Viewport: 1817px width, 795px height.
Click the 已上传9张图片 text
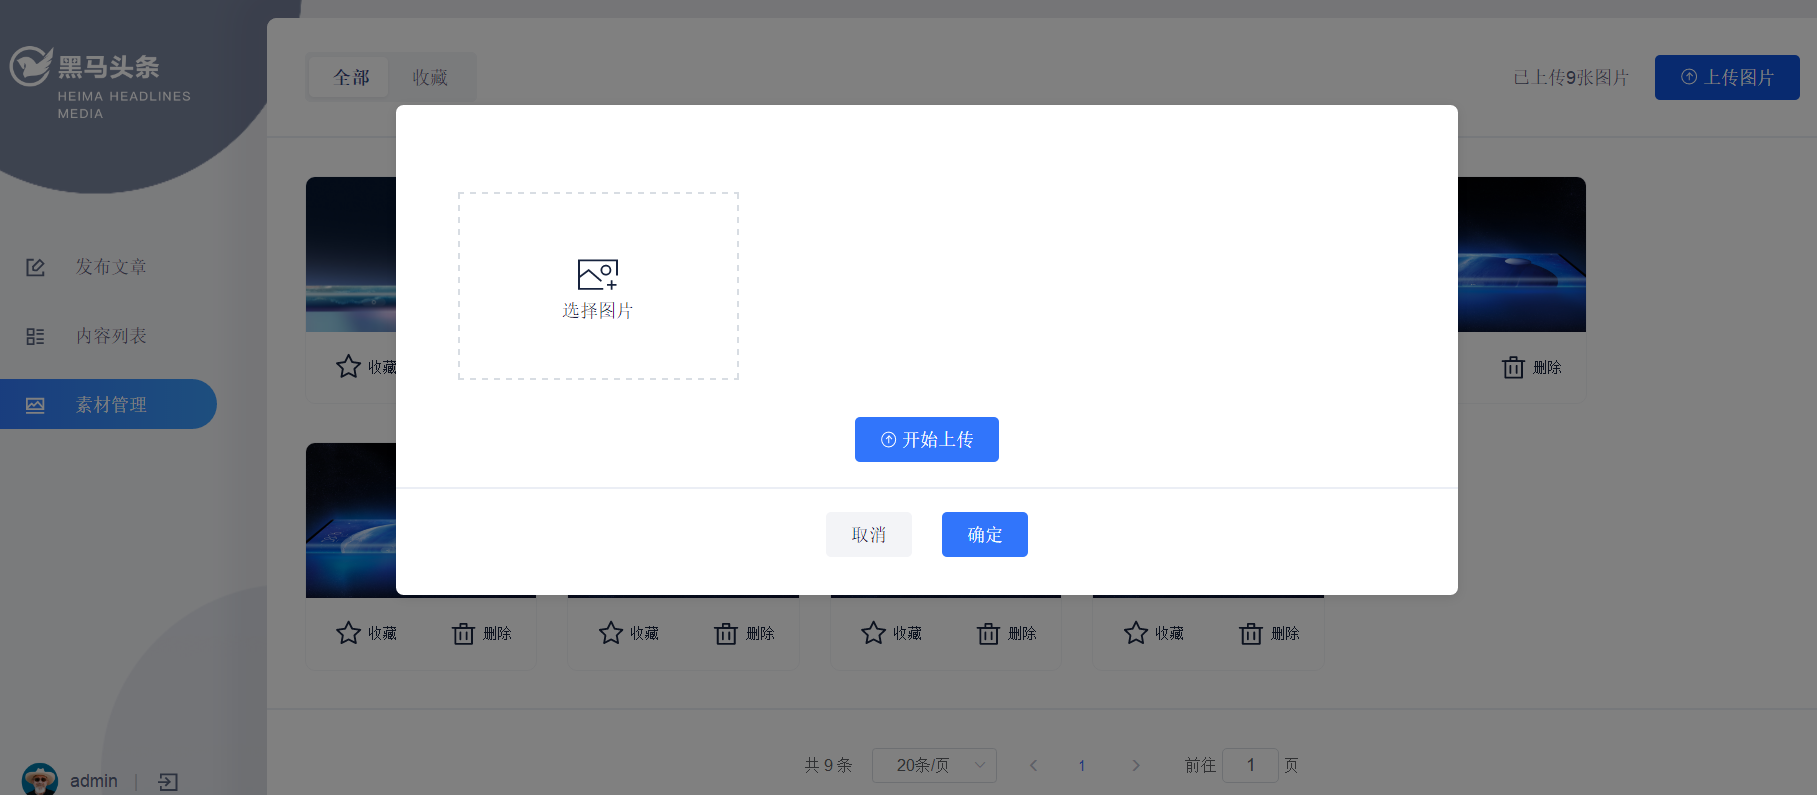(1571, 77)
